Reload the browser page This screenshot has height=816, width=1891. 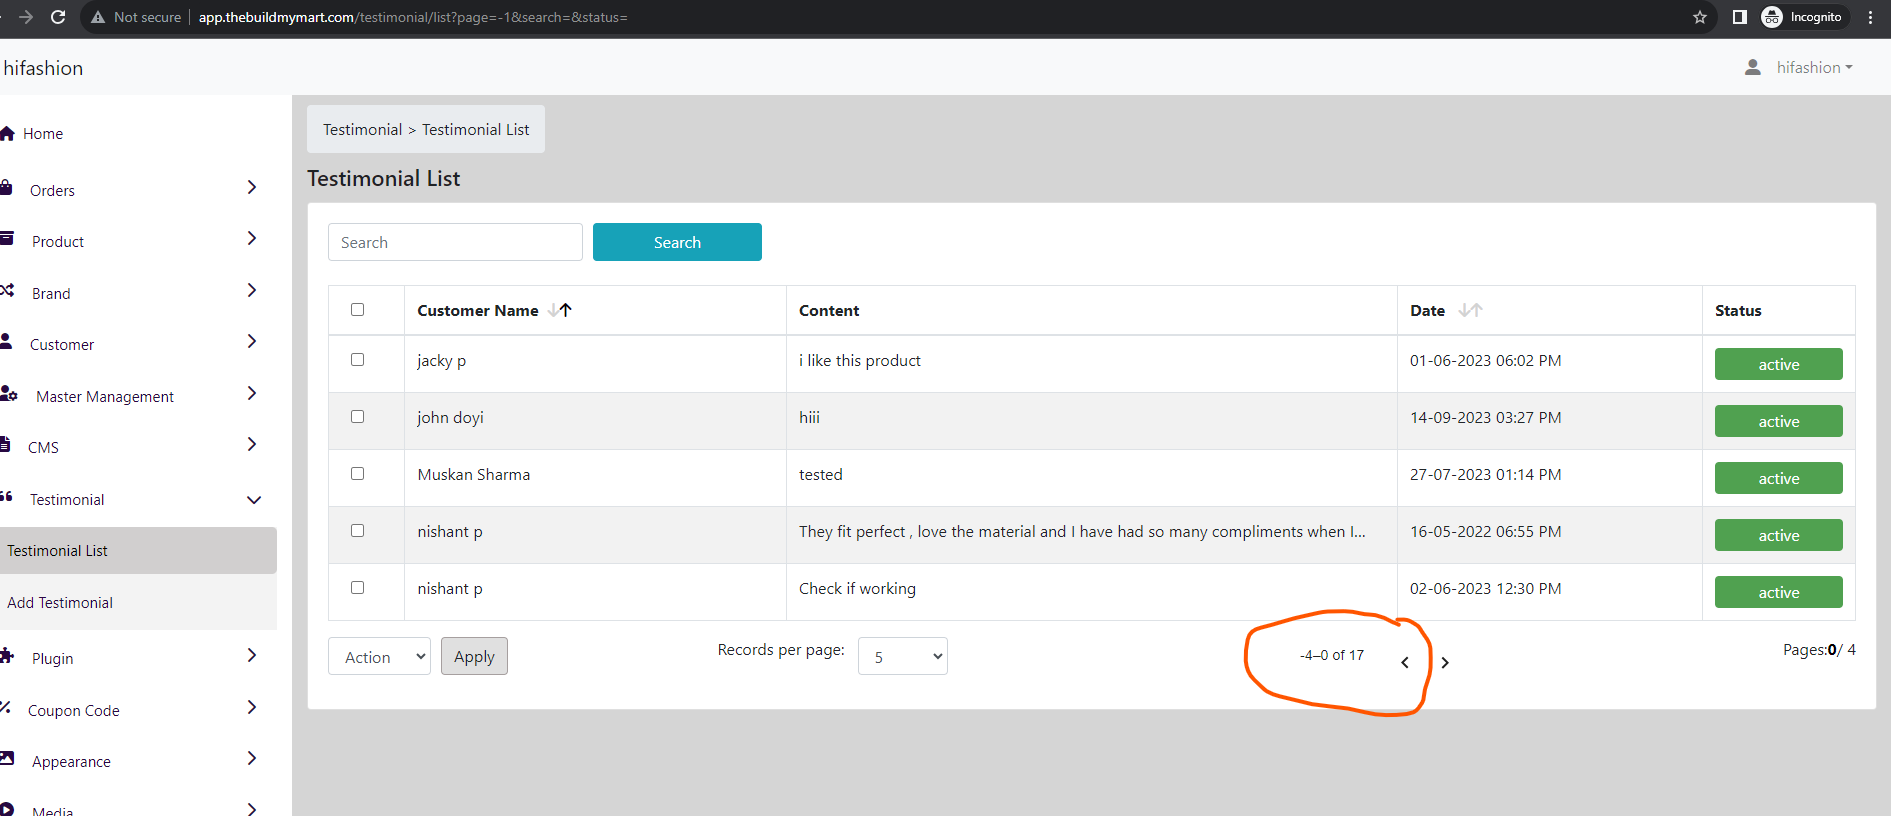click(x=58, y=17)
